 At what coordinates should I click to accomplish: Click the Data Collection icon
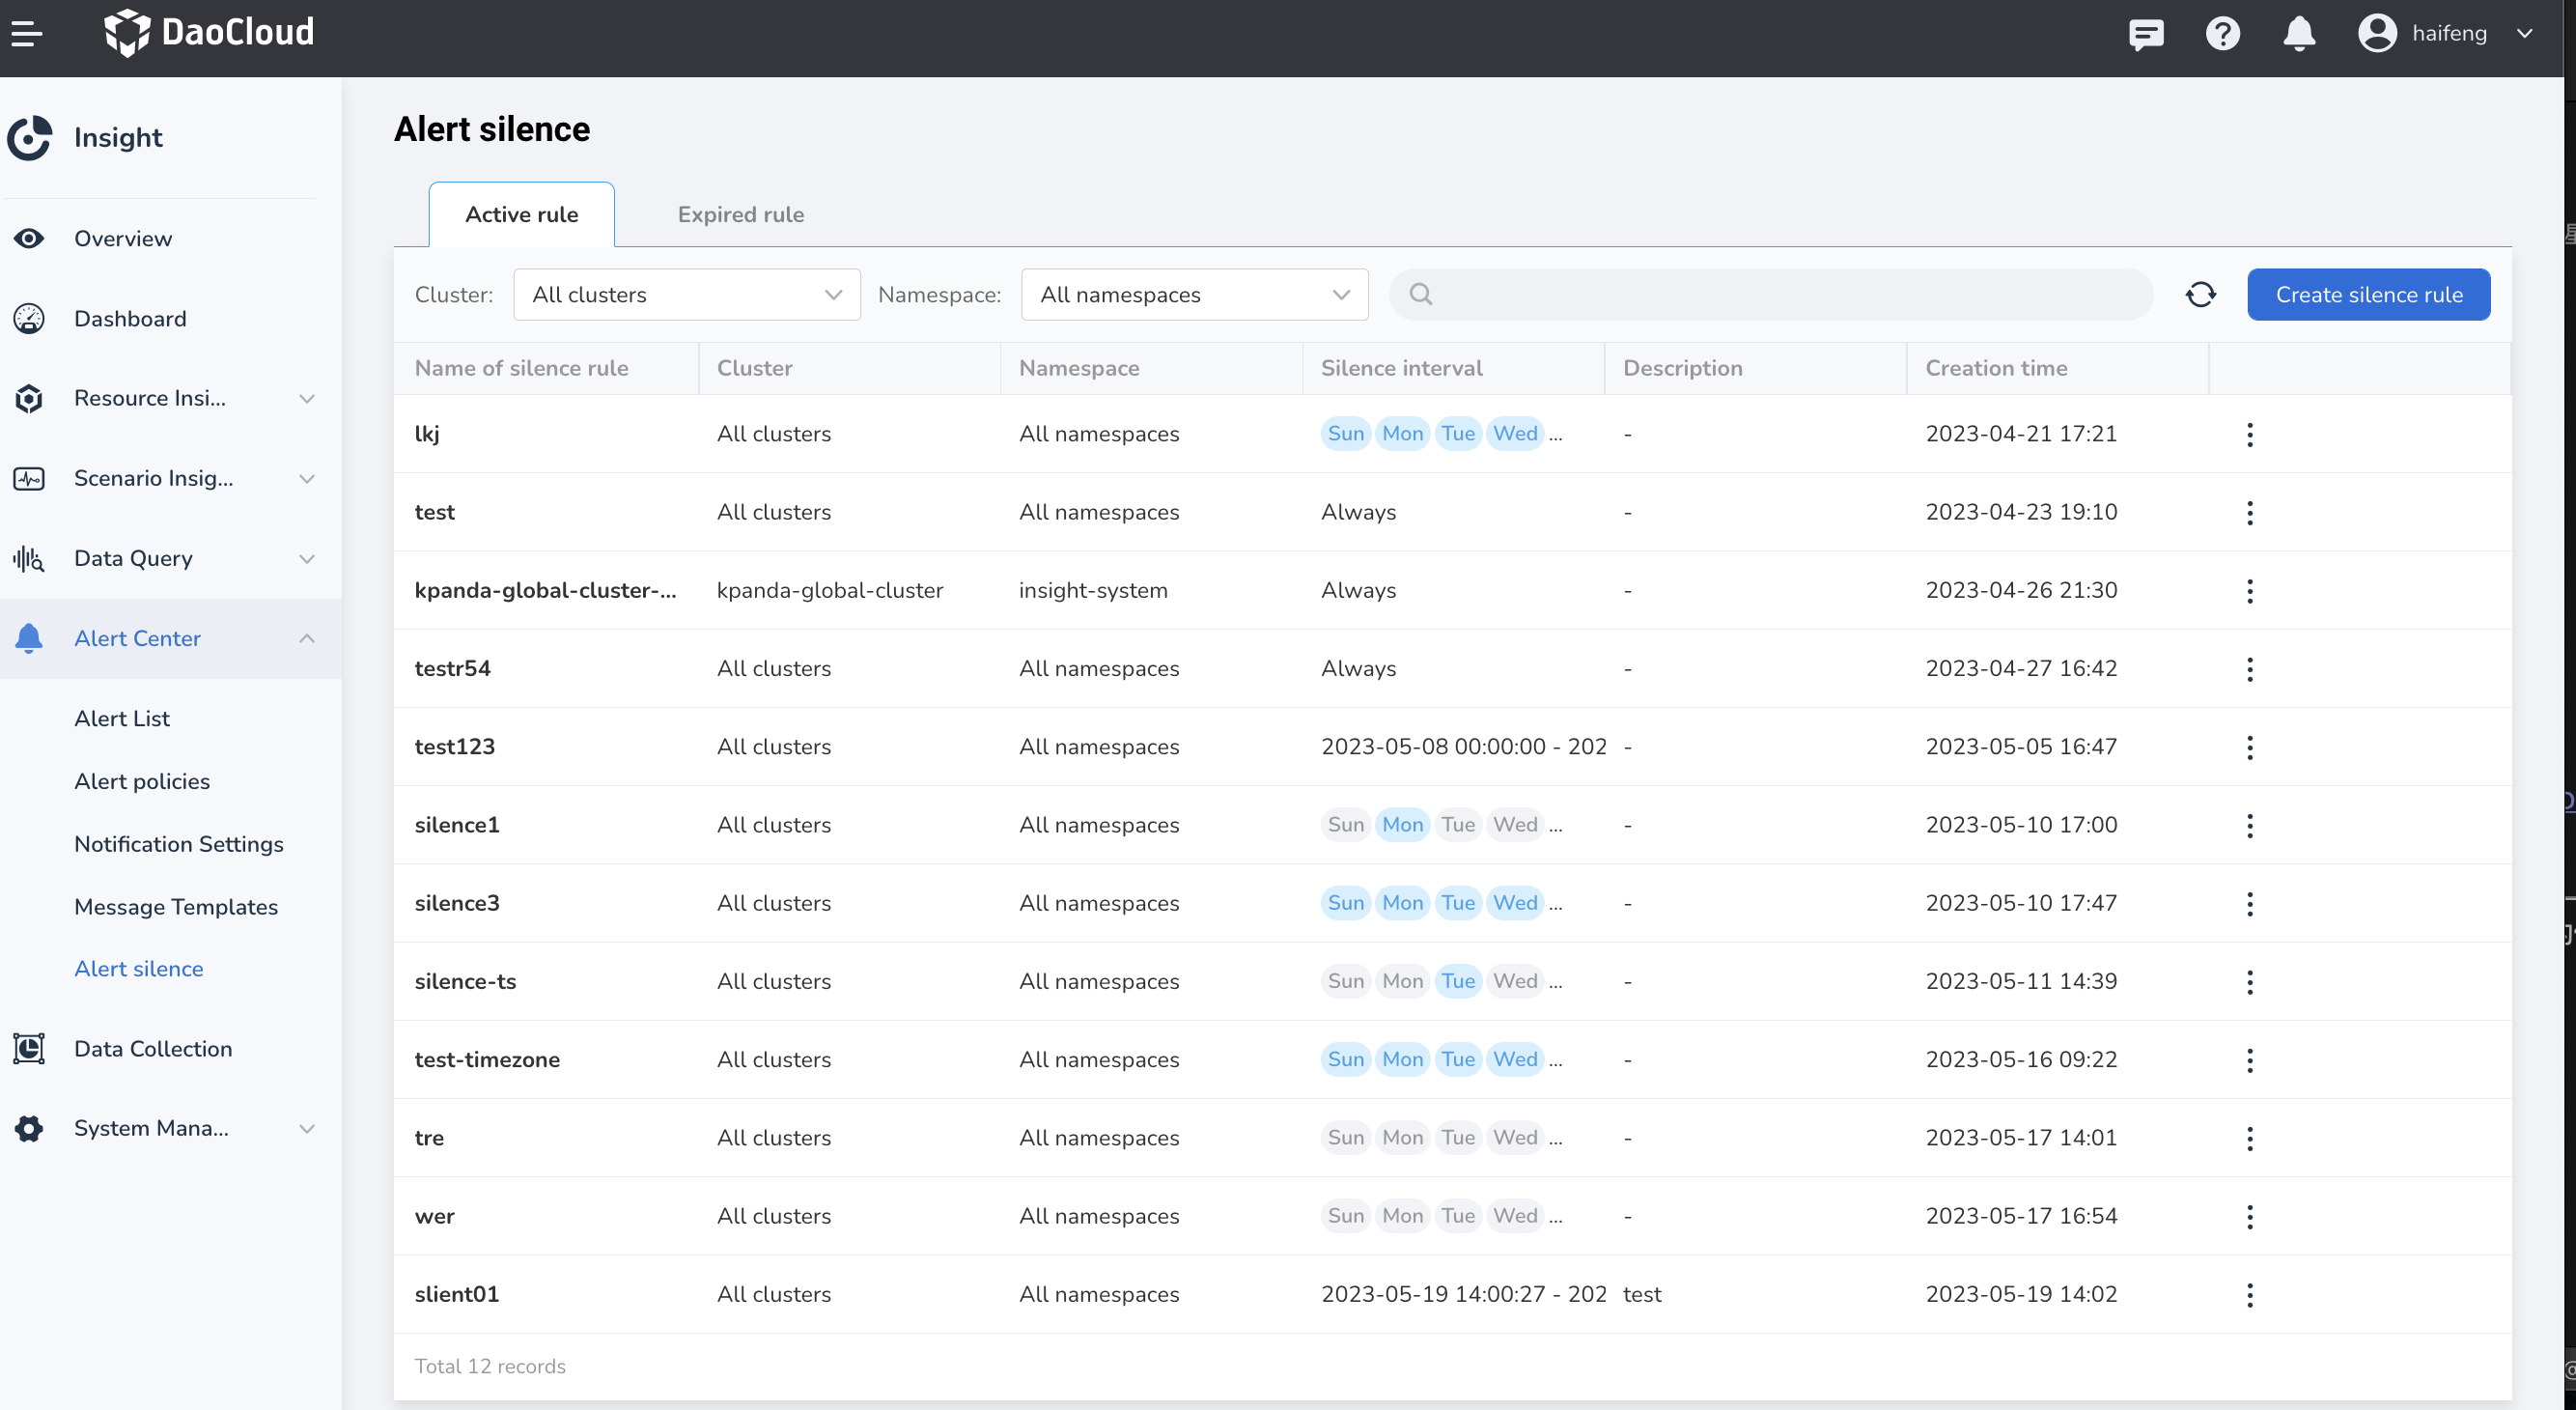(29, 1048)
